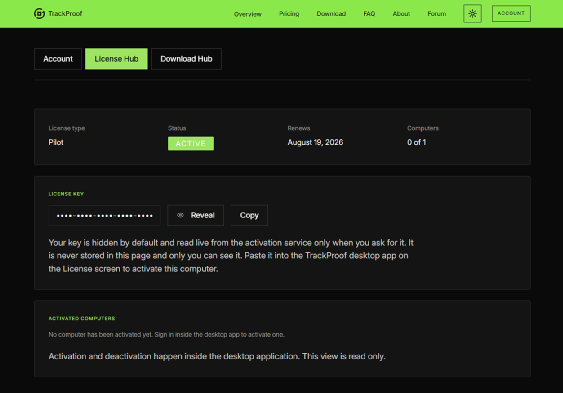Copy the license key
This screenshot has width=563, height=393.
pos(249,215)
